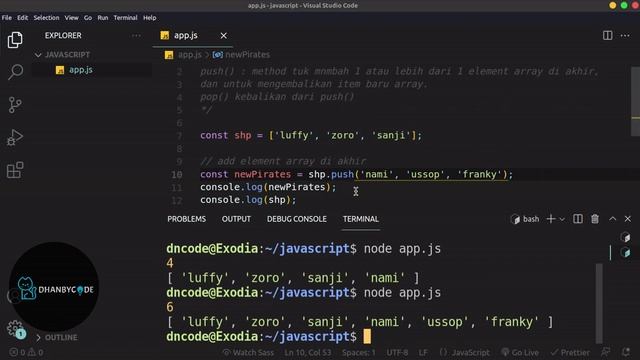The height and width of the screenshot is (360, 640).
Task: Open terminal launch profile dropdown arrow
Action: point(562,219)
